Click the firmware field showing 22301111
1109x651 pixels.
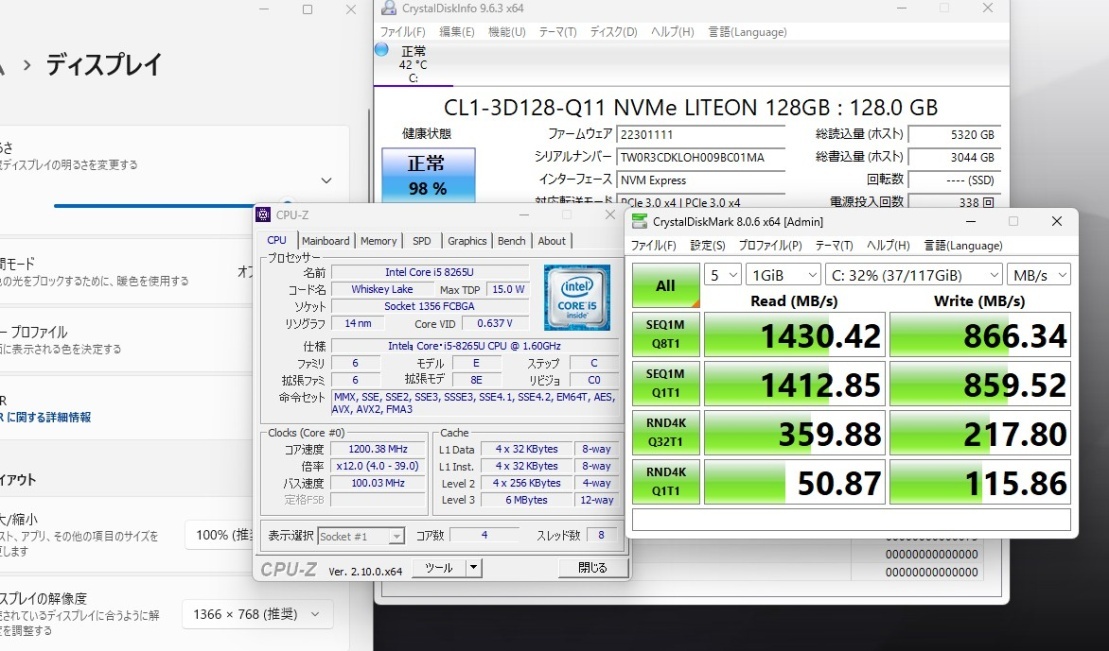(700, 134)
